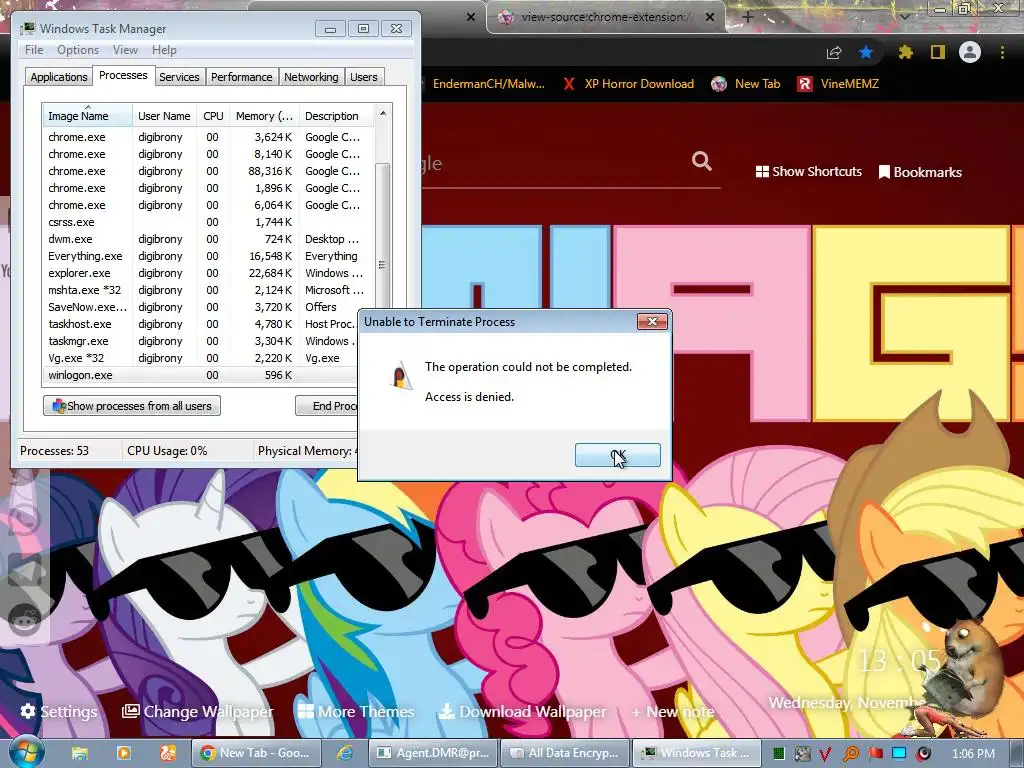Viewport: 1024px width, 768px height.
Task: Switch to the Users tab
Action: (x=363, y=76)
